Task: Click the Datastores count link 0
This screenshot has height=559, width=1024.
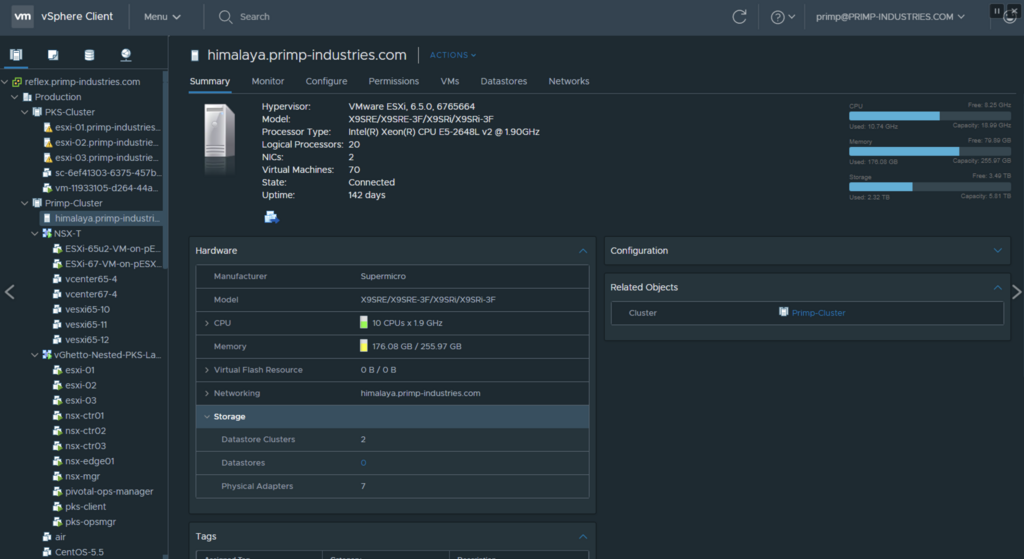Action: (363, 463)
